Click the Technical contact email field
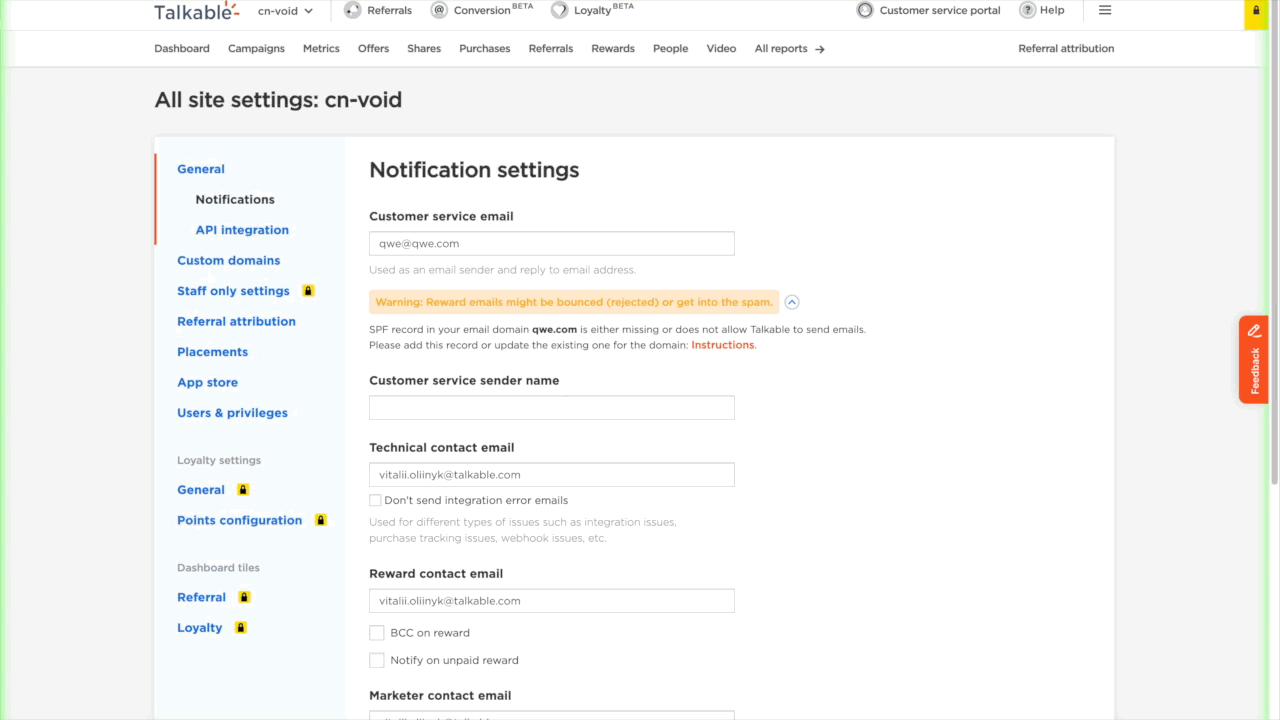This screenshot has width=1280, height=720. click(552, 475)
